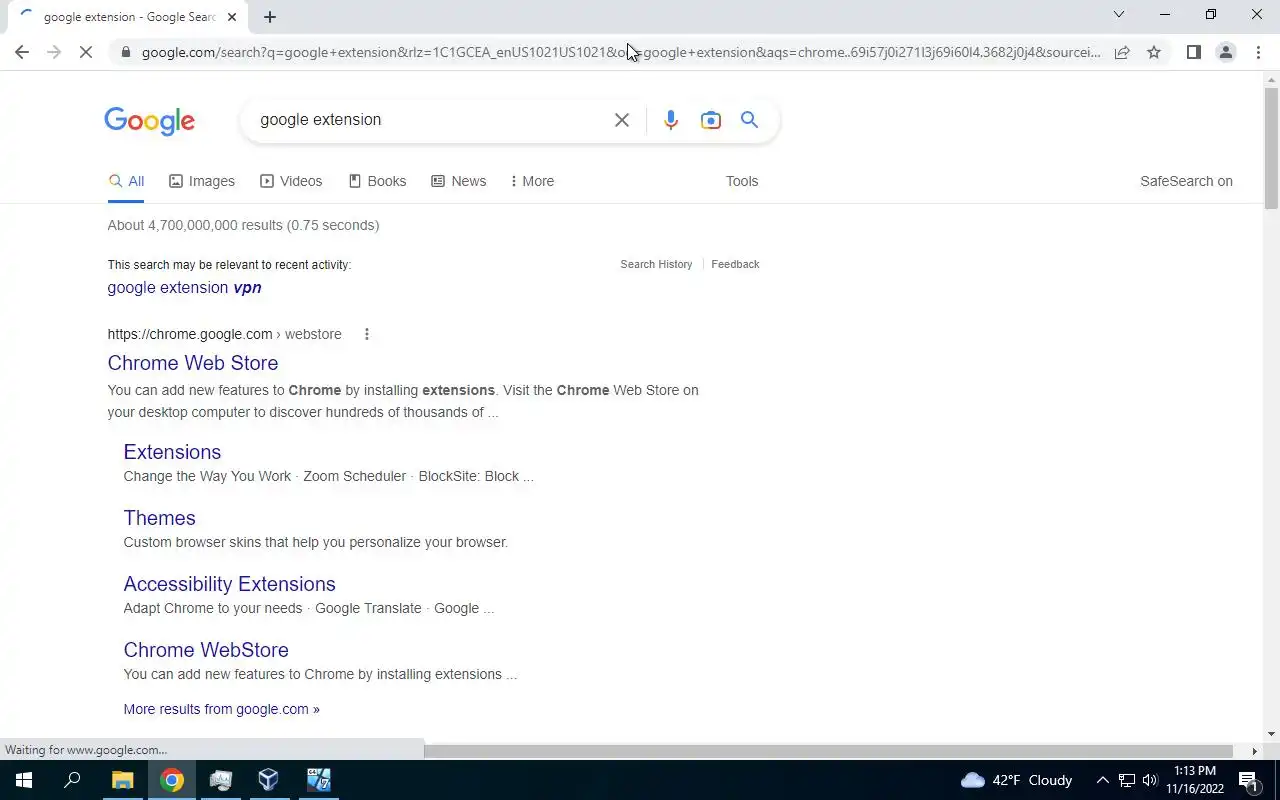Search by image with camera icon
Viewport: 1280px width, 800px height.
(x=711, y=120)
